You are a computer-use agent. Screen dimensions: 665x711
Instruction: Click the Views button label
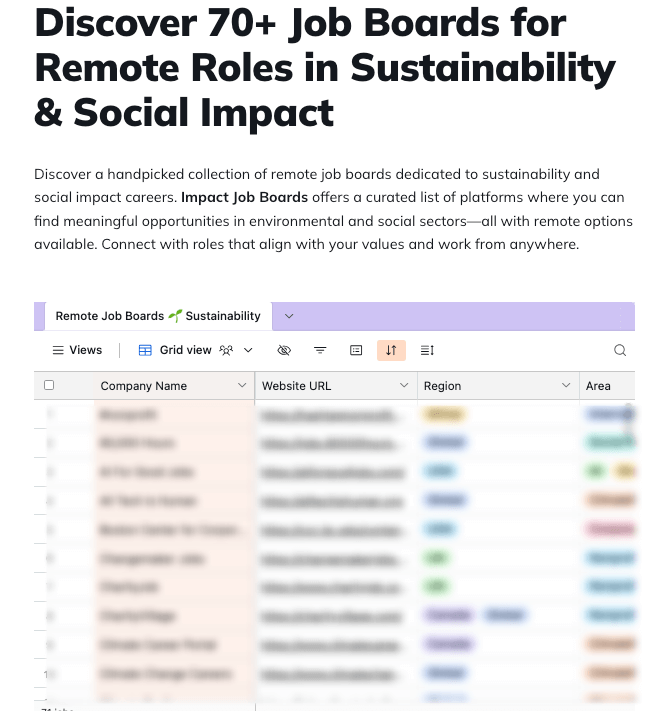click(x=86, y=350)
